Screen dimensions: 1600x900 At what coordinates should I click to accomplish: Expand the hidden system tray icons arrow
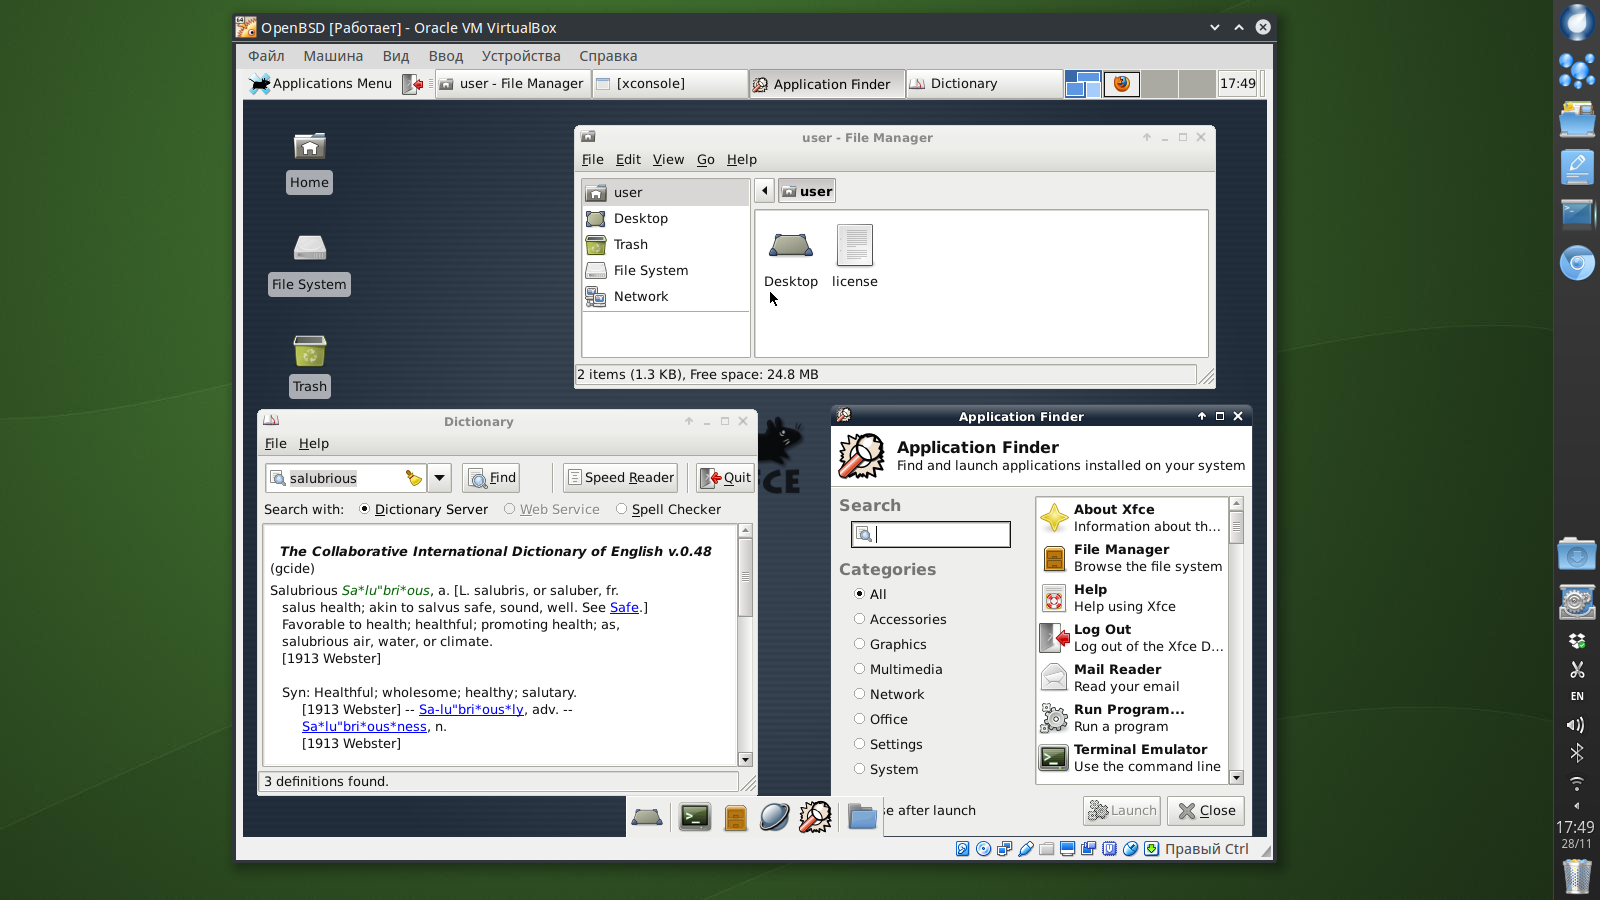(x=1577, y=806)
